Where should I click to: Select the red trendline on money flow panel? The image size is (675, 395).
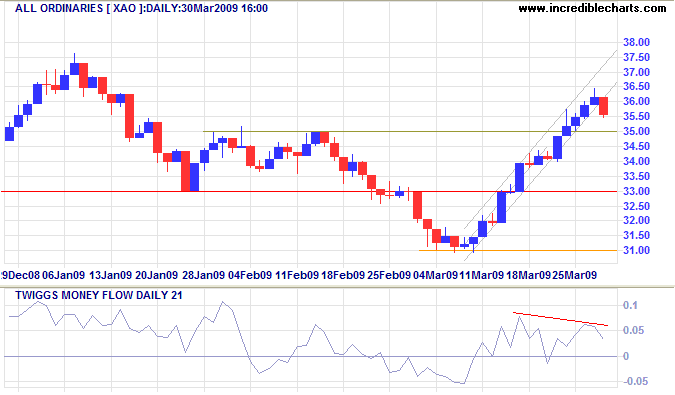560,319
